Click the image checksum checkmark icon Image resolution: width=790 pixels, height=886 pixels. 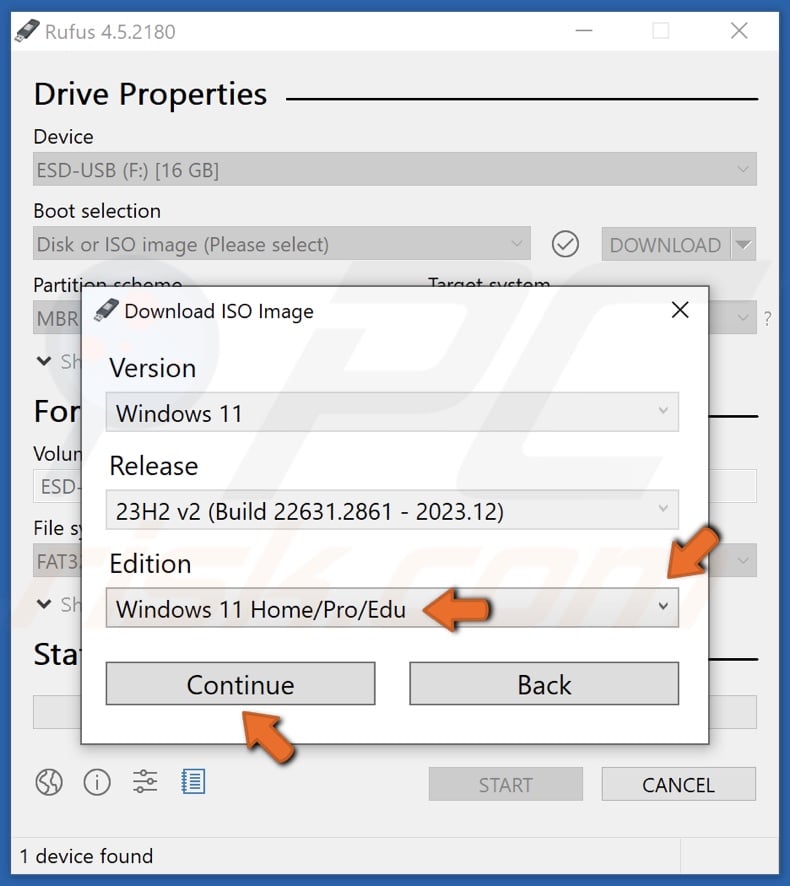[x=565, y=244]
